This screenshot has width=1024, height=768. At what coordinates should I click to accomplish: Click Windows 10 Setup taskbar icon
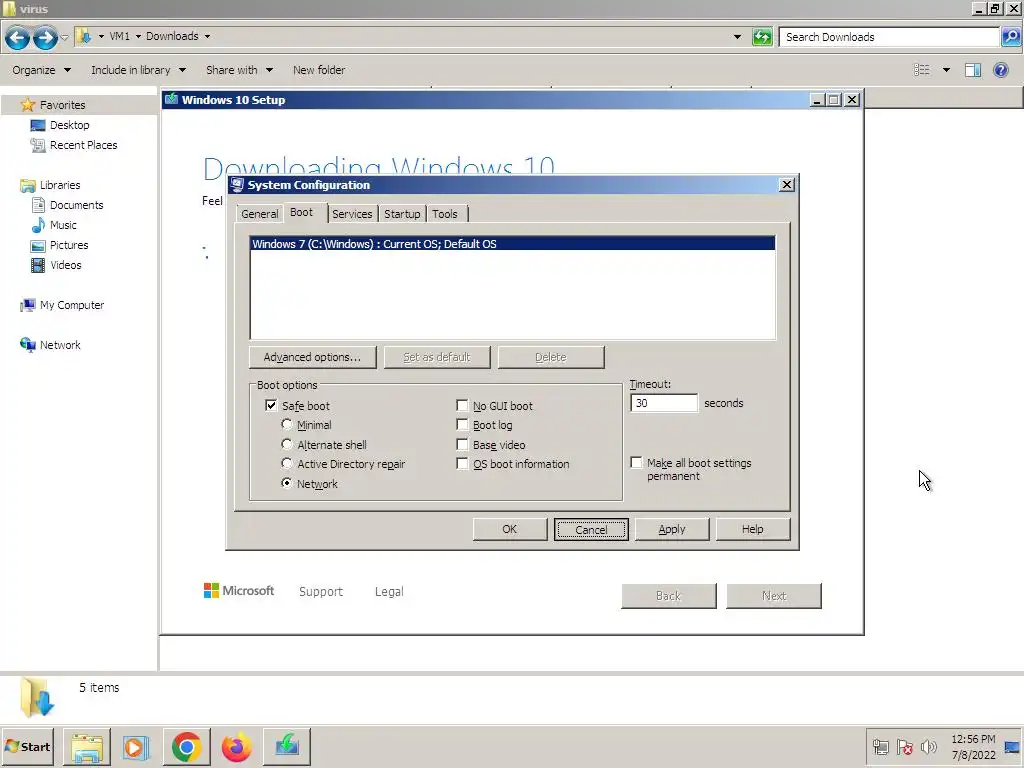point(287,746)
